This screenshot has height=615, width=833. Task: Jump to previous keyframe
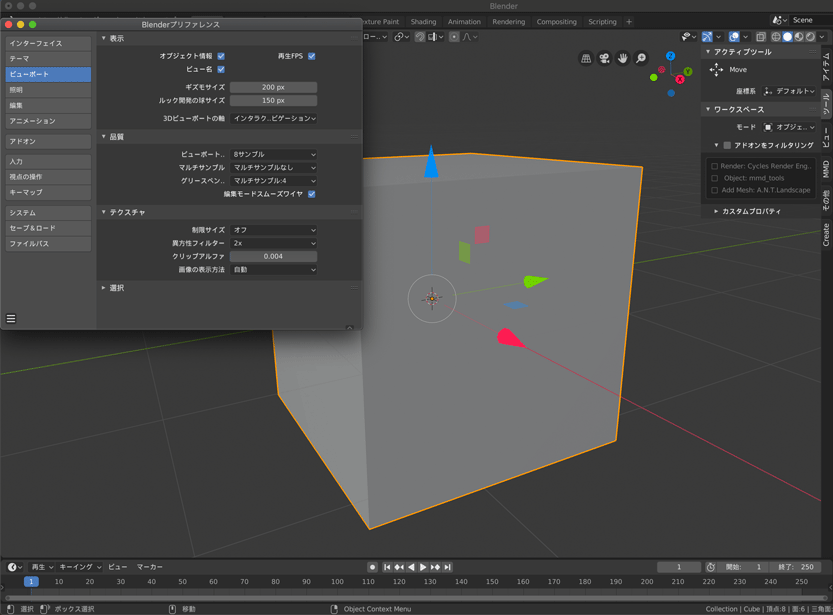tap(399, 567)
